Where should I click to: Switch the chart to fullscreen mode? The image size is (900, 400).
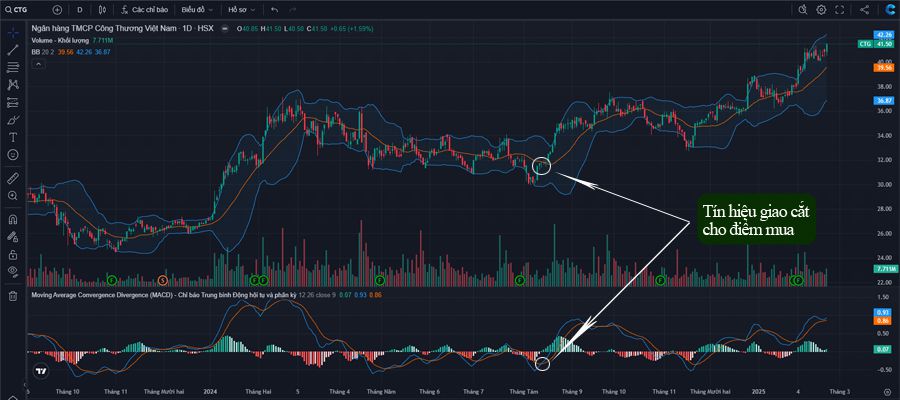click(x=840, y=9)
